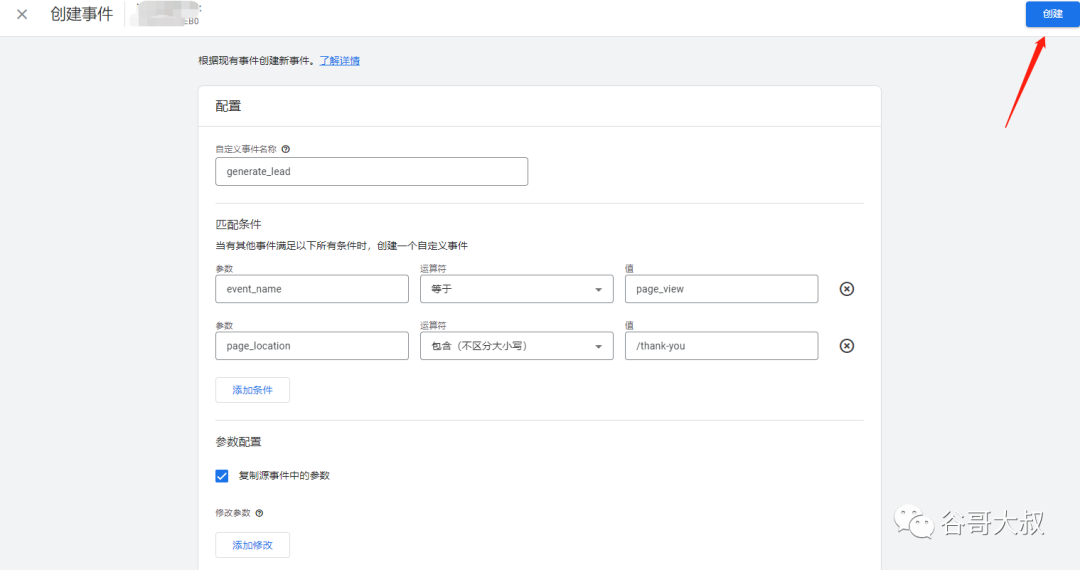
Task: Remove the event_name condition row
Action: [847, 289]
